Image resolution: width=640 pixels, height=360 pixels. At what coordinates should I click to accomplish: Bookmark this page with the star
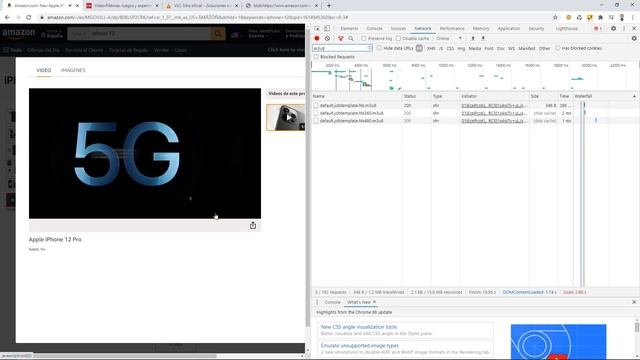click(555, 18)
